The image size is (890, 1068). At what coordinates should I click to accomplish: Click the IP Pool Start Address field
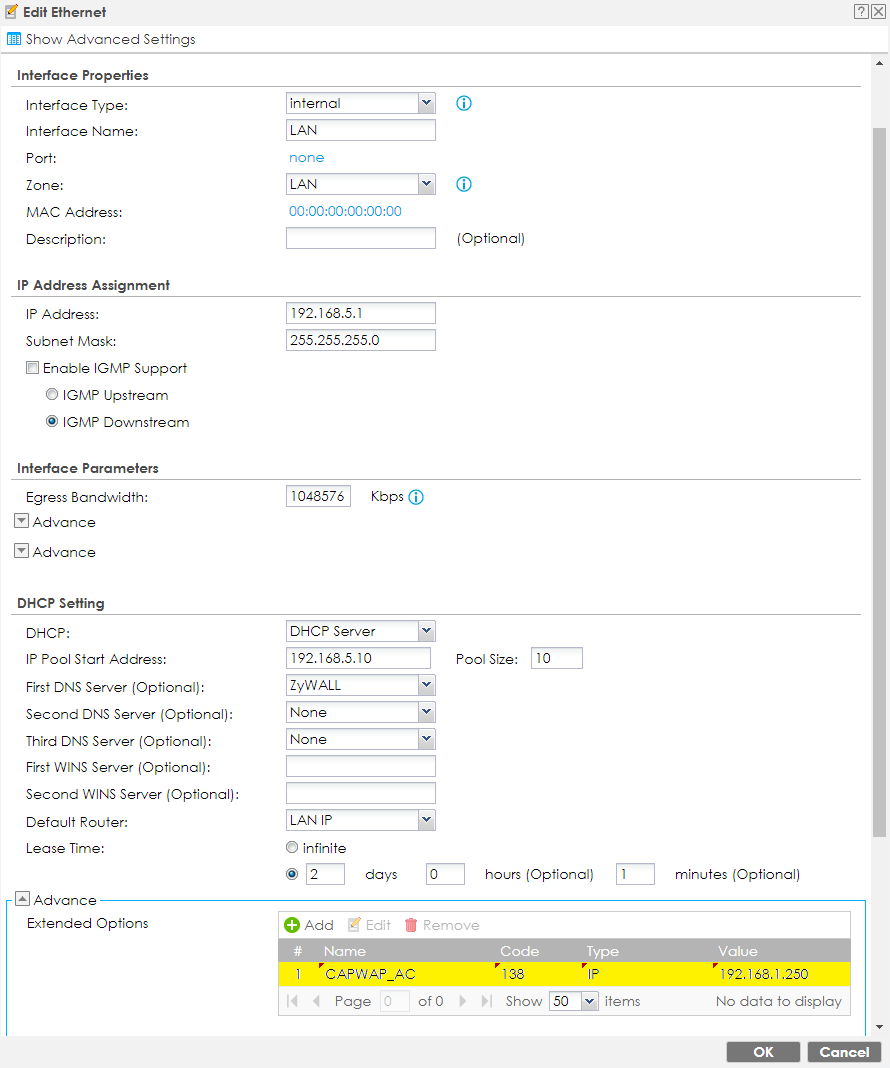click(358, 658)
